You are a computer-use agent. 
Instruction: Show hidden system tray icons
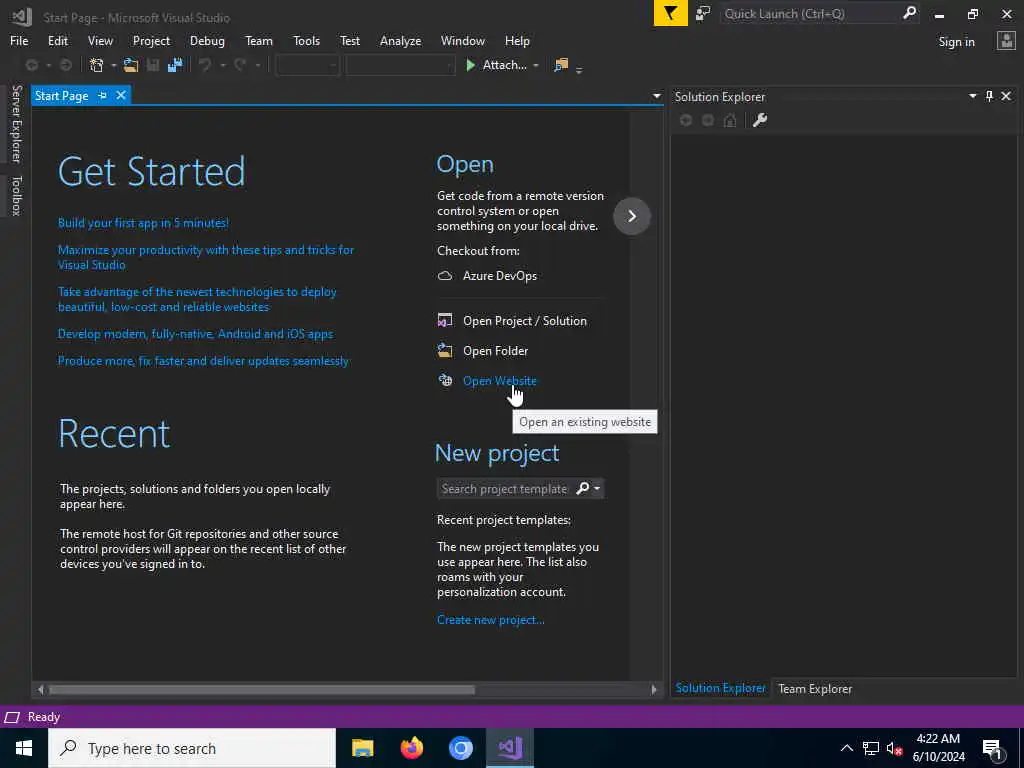(x=846, y=748)
